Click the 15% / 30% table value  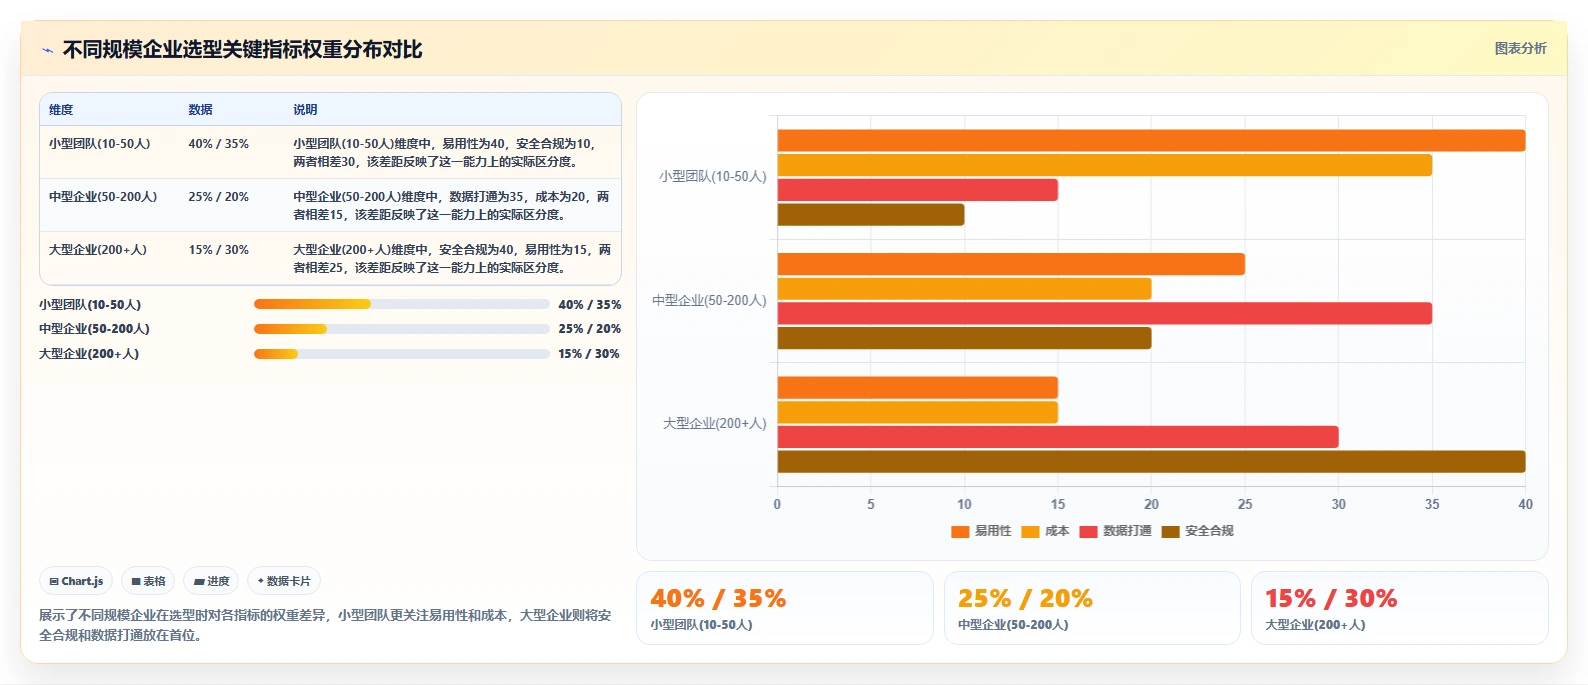click(218, 250)
